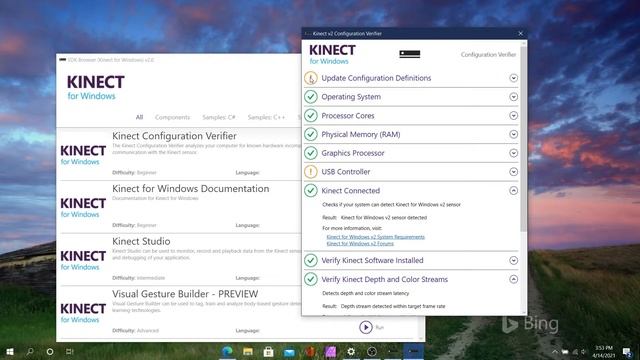Click the Kinect logo beside Visual Gesture Builder
The width and height of the screenshot is (640, 360).
(x=83, y=313)
